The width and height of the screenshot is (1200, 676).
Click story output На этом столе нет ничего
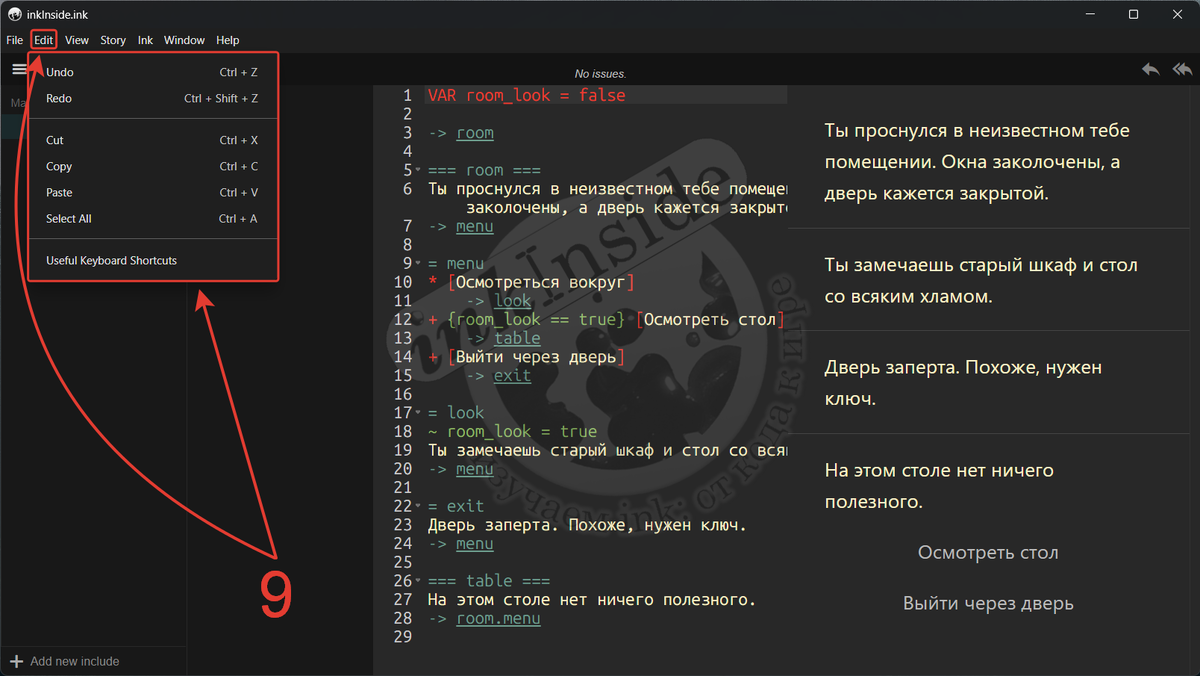[x=939, y=485]
